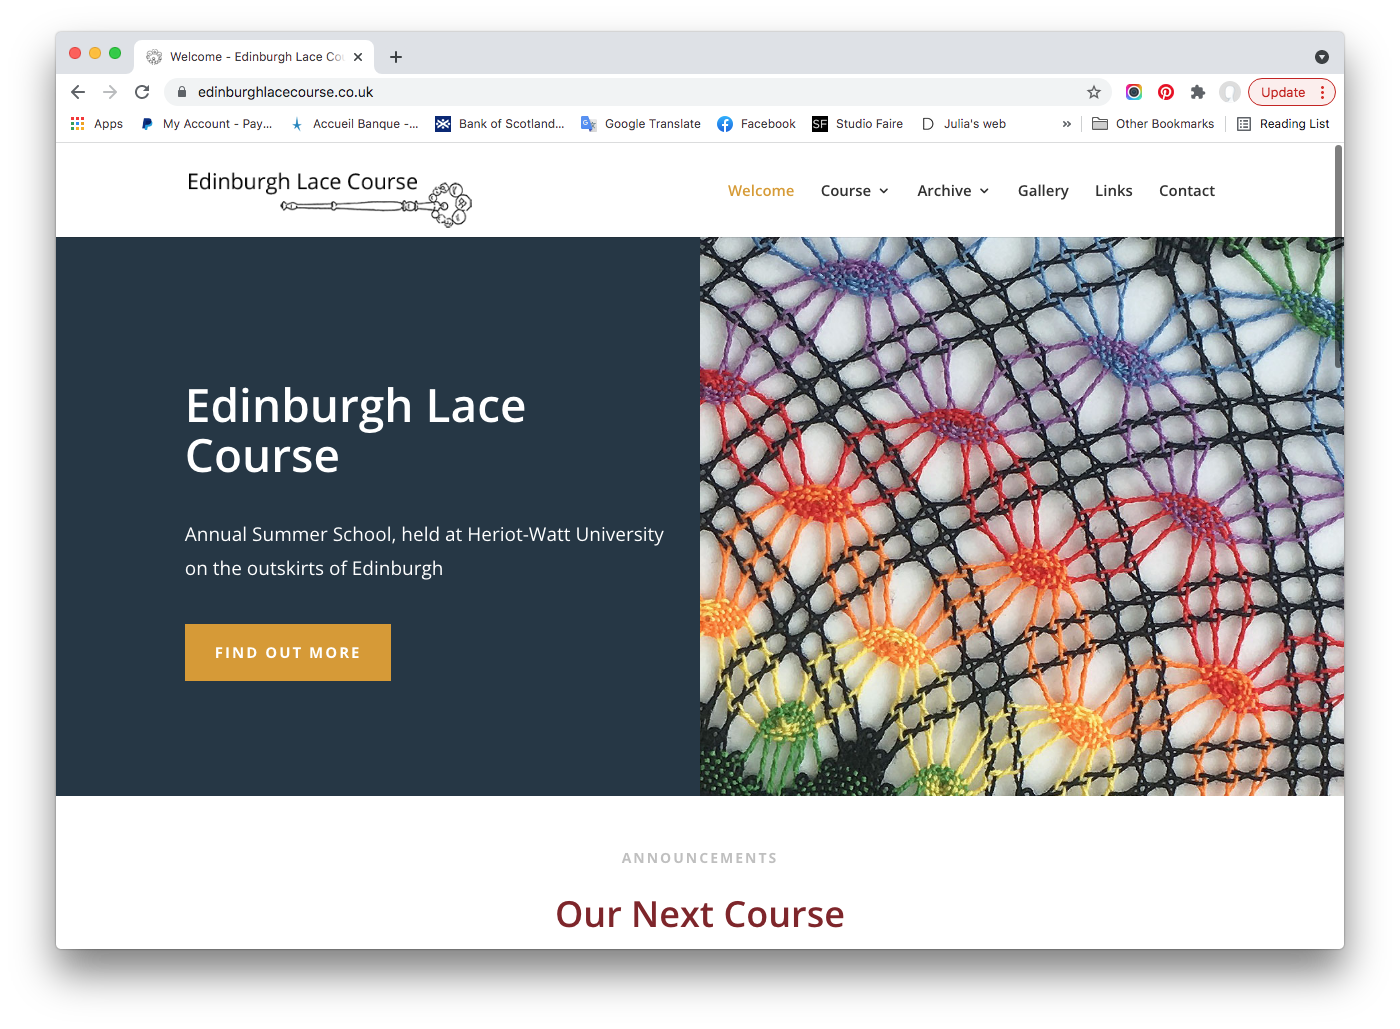
Task: Open a new browser tab
Action: click(396, 57)
